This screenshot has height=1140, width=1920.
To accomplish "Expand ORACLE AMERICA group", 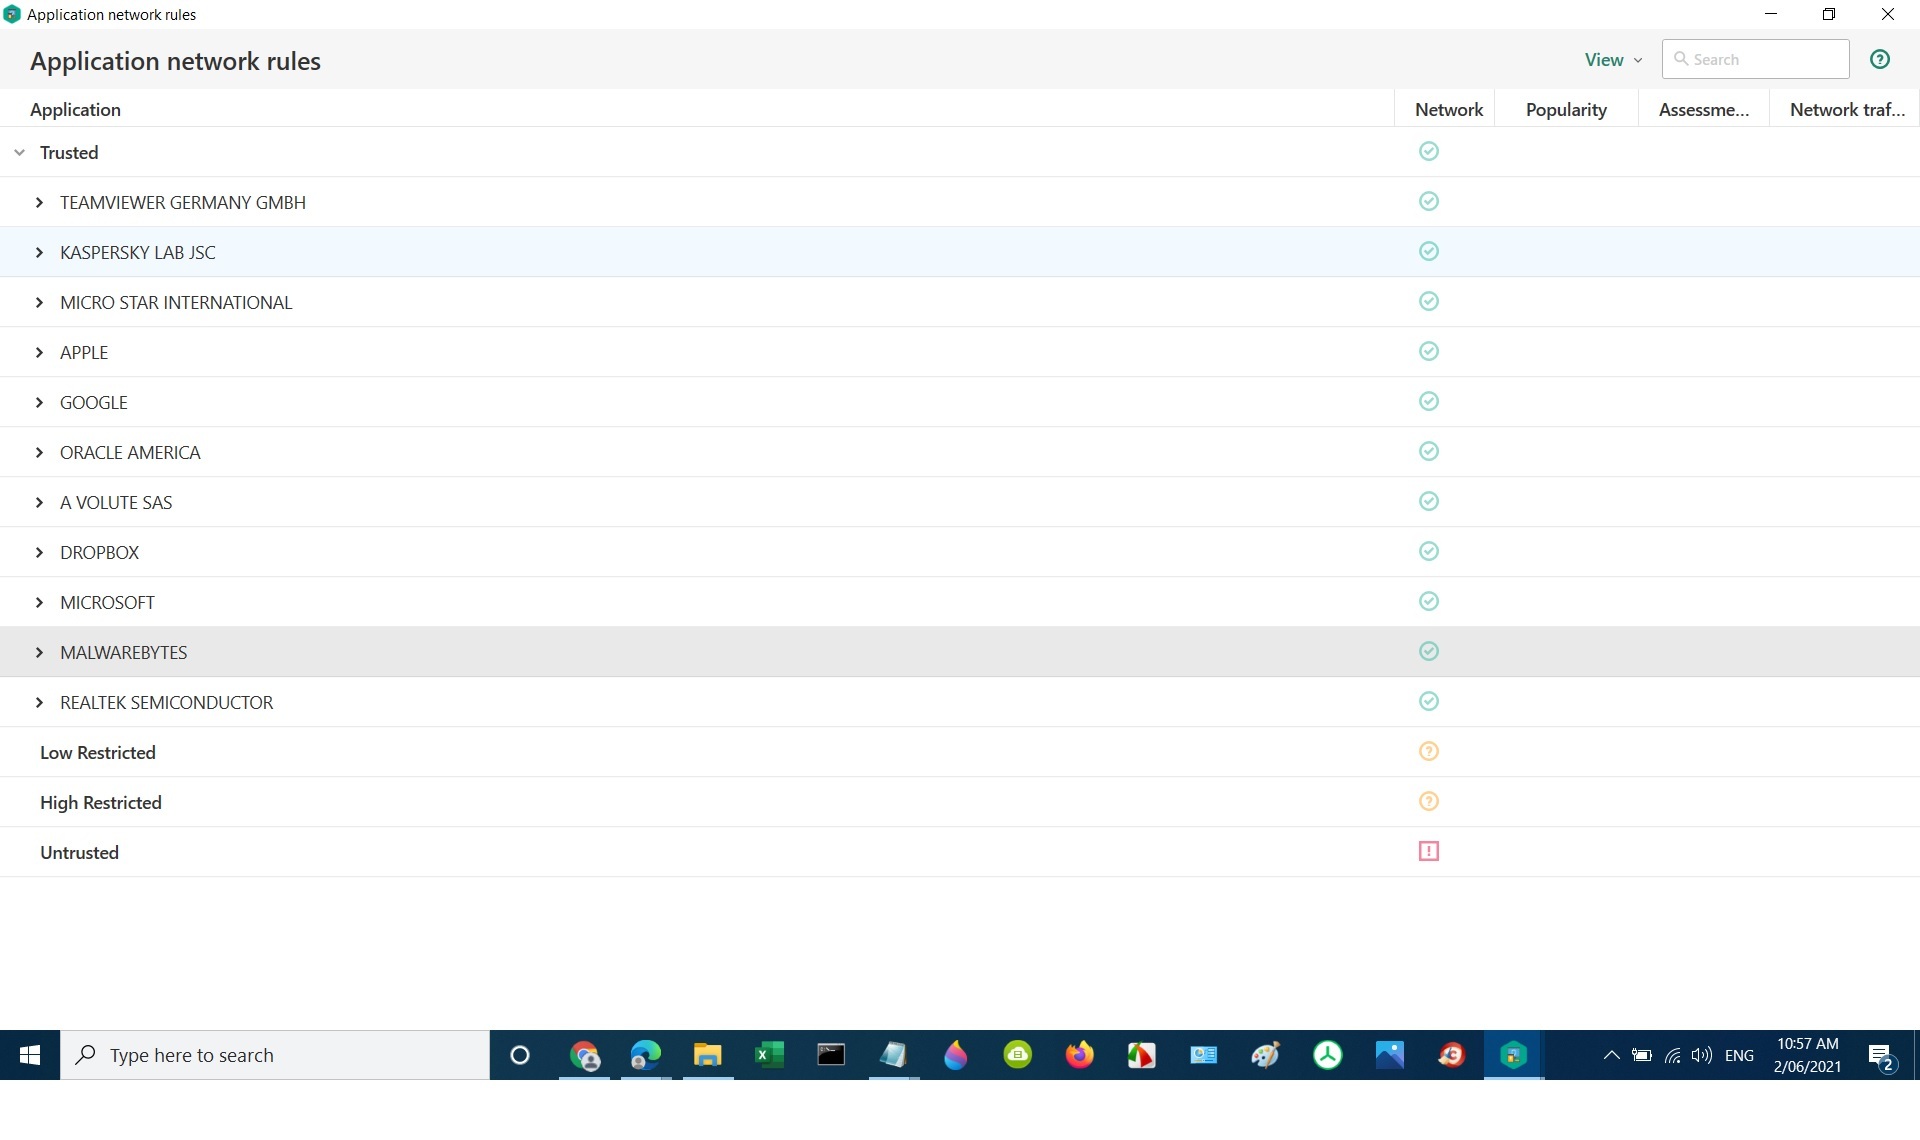I will click(39, 452).
